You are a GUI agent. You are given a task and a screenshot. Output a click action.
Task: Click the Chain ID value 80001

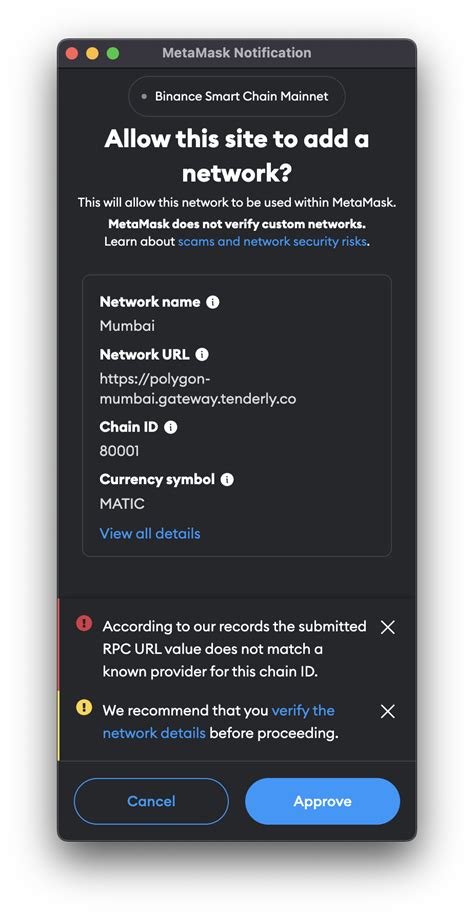(x=119, y=451)
